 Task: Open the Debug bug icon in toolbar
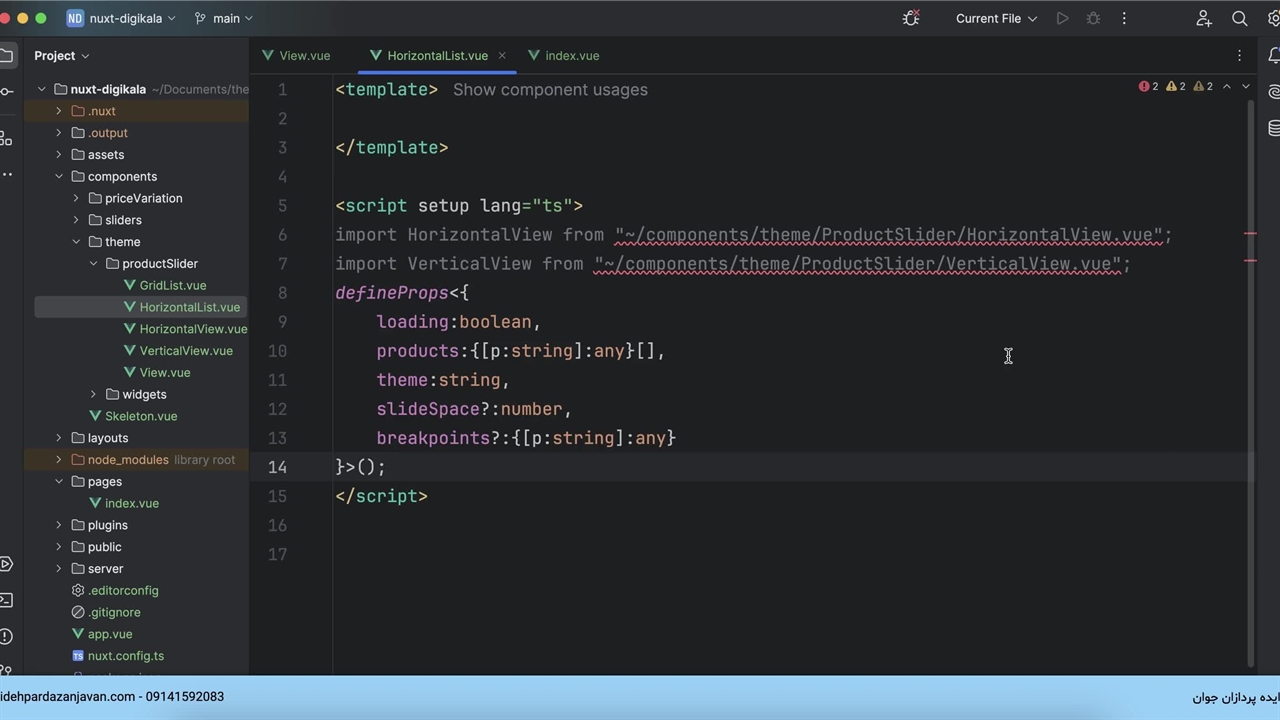[x=910, y=18]
